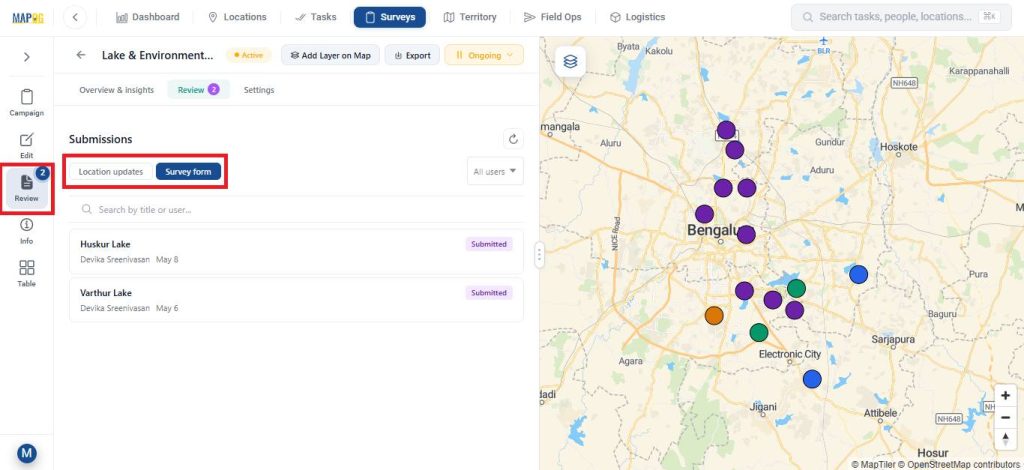Click the search by title field
Image resolution: width=1024 pixels, height=470 pixels.
coord(296,210)
